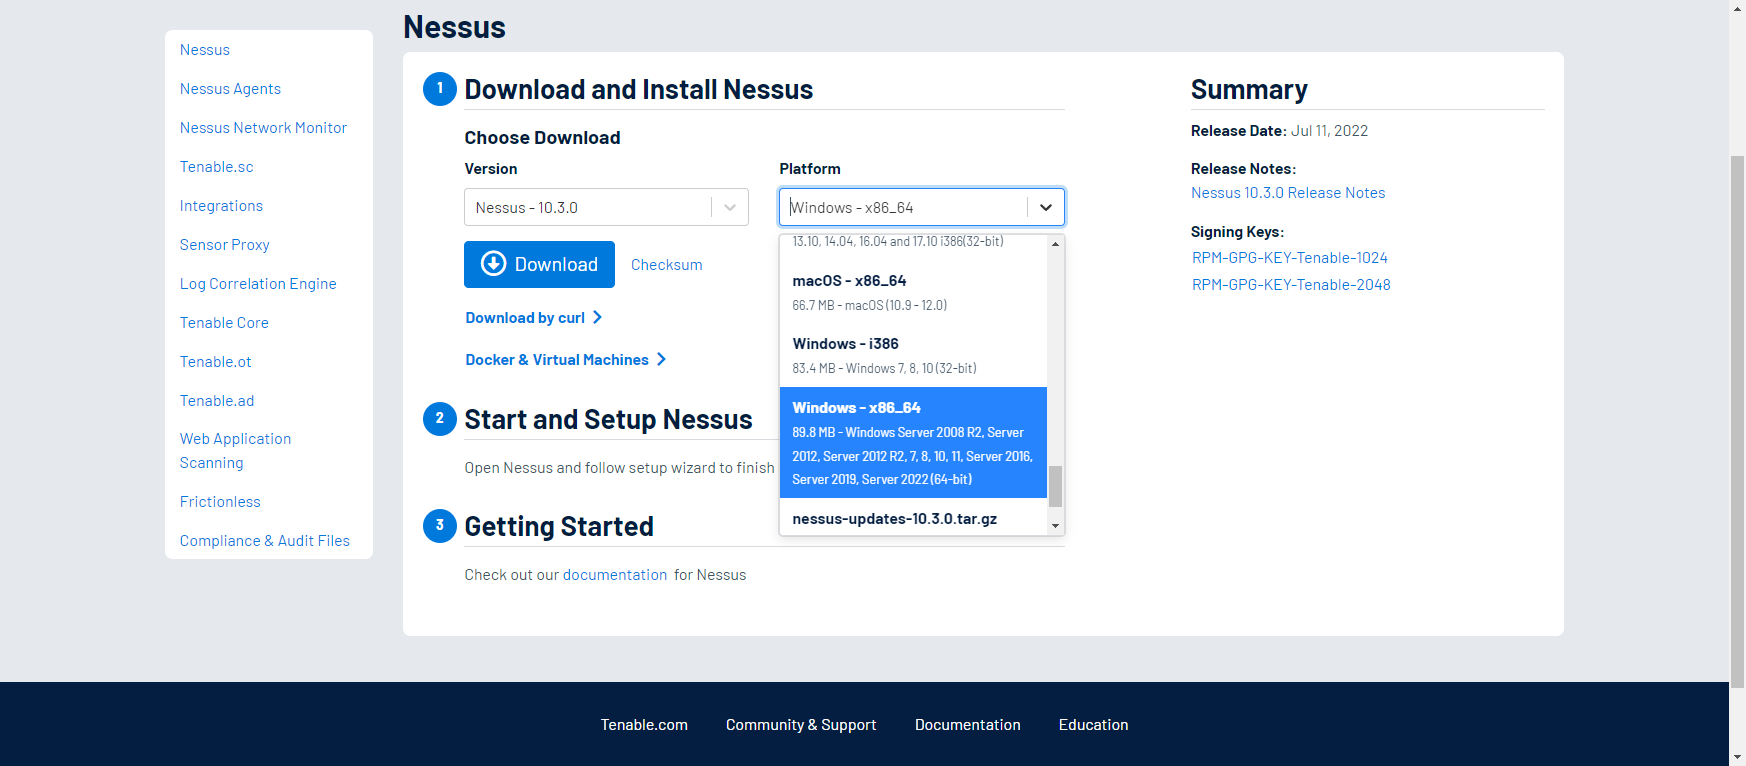Viewport: 1746px width, 766px height.
Task: Click the page scrollbar up arrow
Action: [1737, 8]
